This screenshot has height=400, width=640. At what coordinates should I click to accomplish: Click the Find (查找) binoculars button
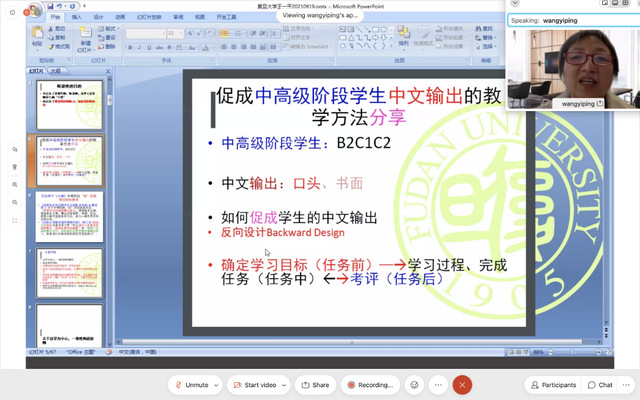click(484, 29)
